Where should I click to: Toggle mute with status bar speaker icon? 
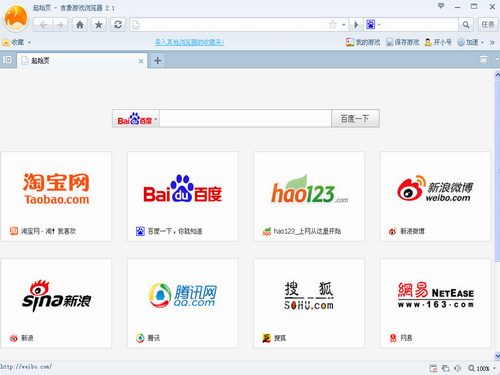pyautogui.click(x=458, y=368)
